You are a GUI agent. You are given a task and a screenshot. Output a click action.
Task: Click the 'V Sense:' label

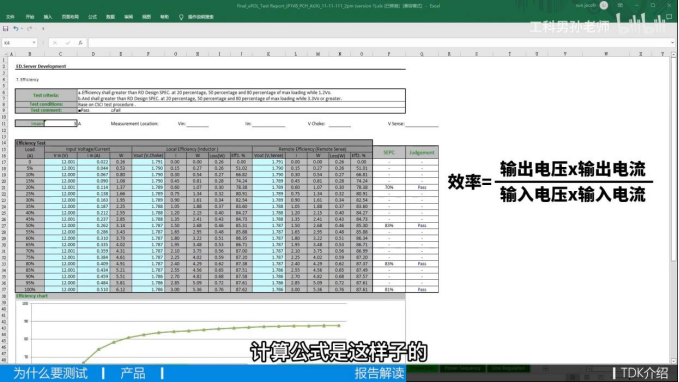point(396,124)
